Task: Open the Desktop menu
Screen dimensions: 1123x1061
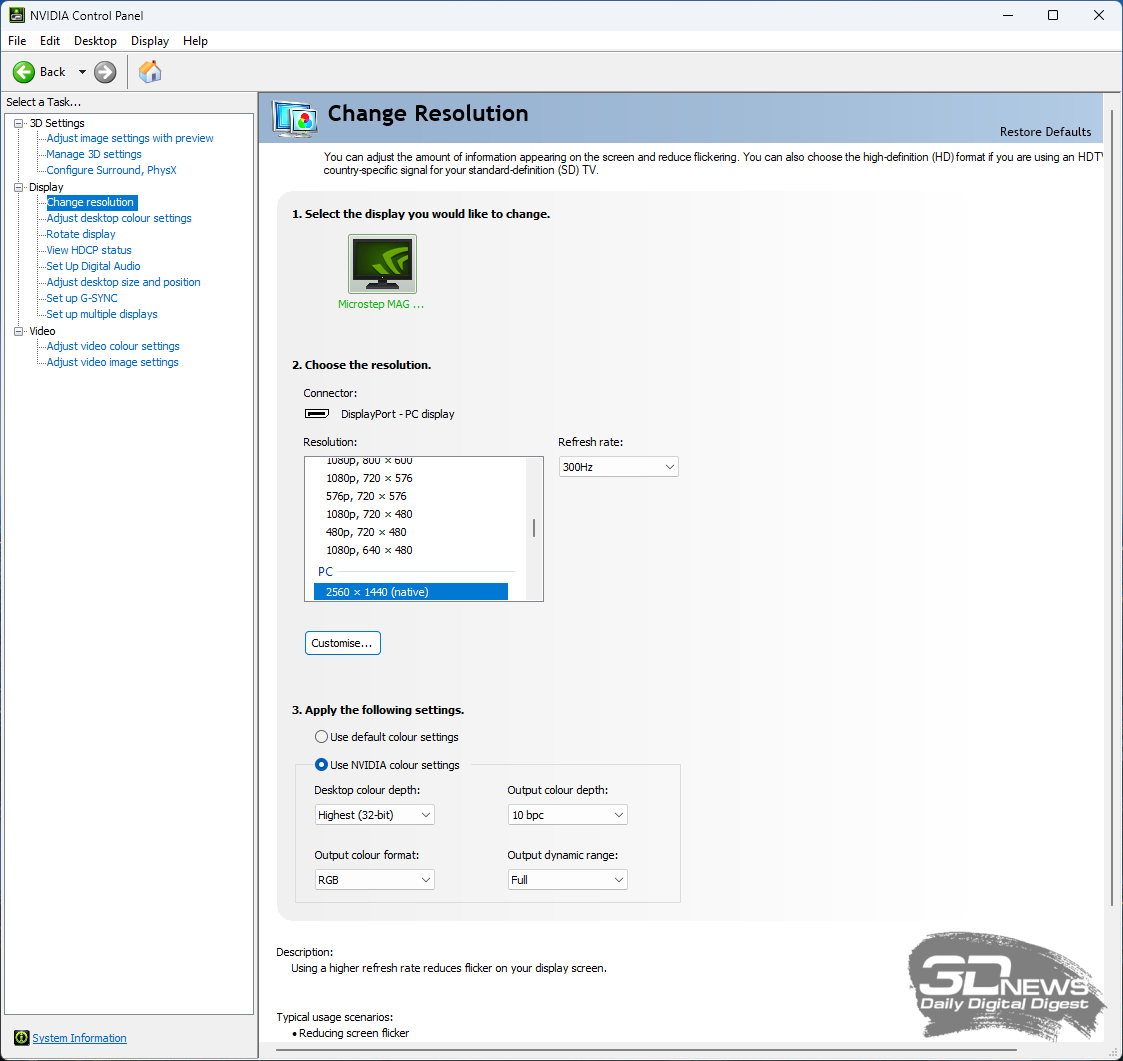Action: pos(95,41)
